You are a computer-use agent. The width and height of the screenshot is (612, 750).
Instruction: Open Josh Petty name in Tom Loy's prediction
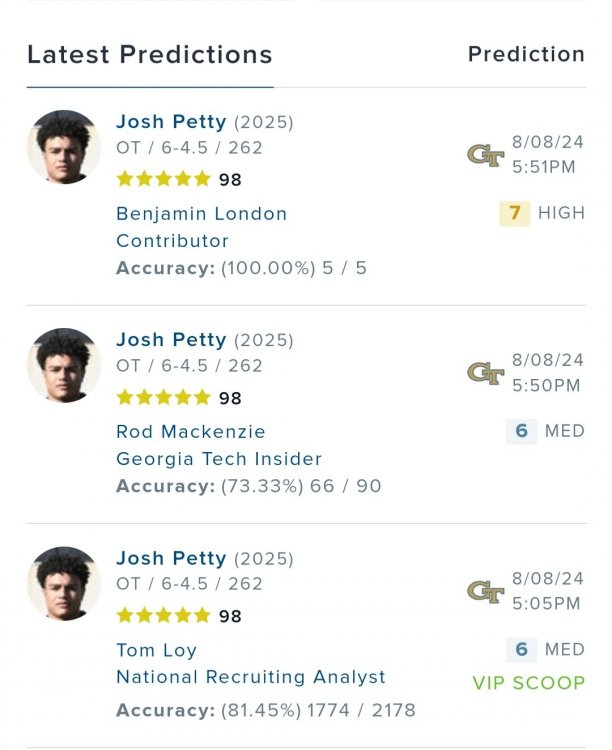coord(171,558)
